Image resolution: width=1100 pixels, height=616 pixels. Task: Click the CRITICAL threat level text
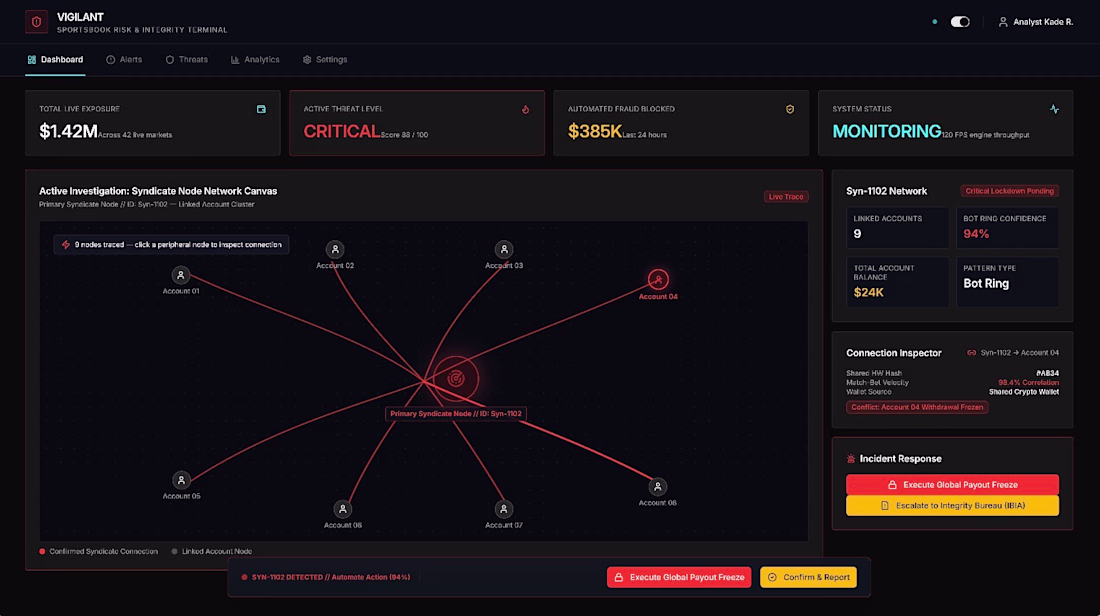pos(342,131)
